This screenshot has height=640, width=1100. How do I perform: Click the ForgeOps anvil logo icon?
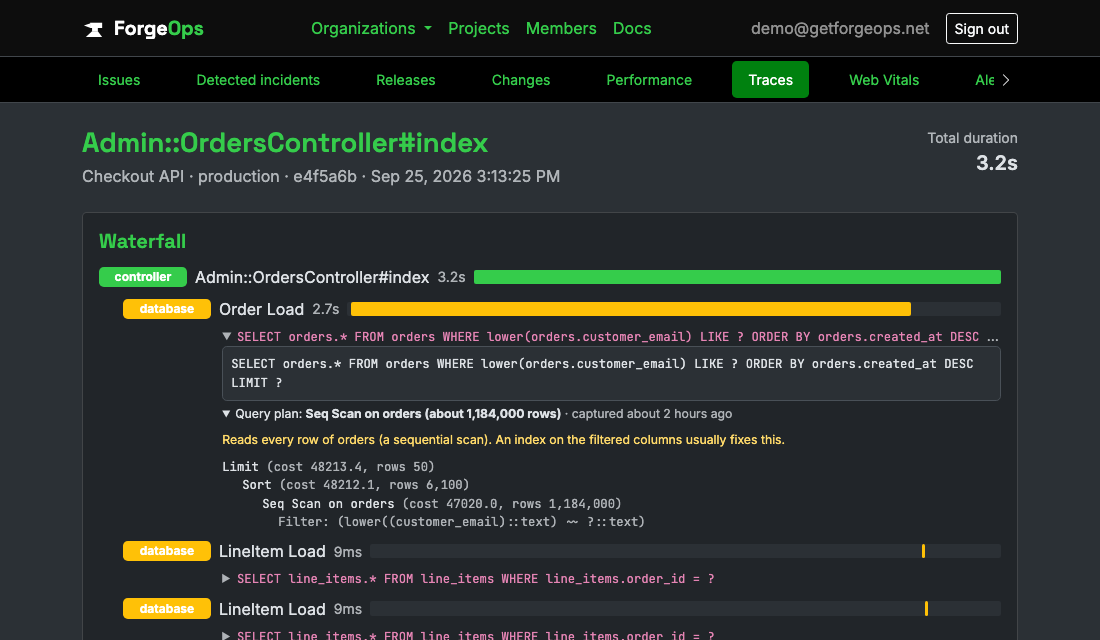coord(93,29)
